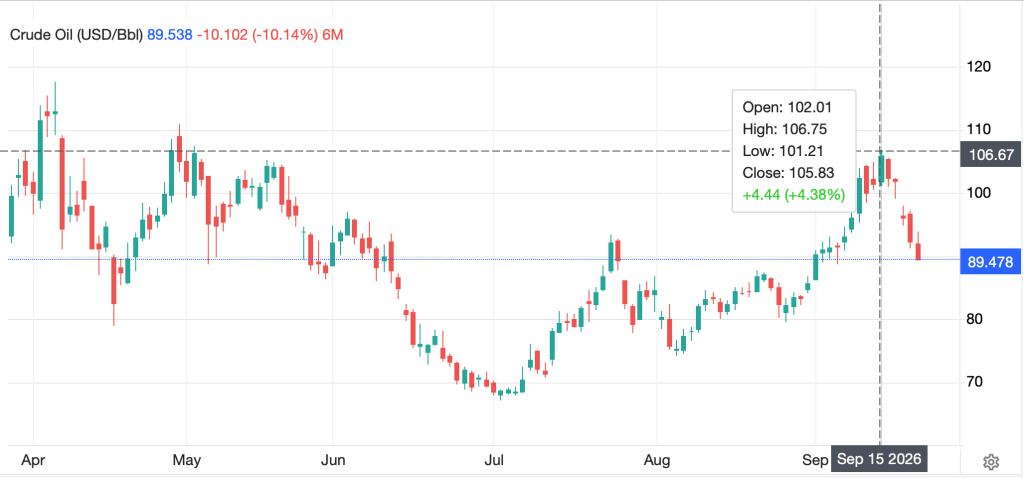
Task: Click the Apr label on time axis
Action: point(33,460)
